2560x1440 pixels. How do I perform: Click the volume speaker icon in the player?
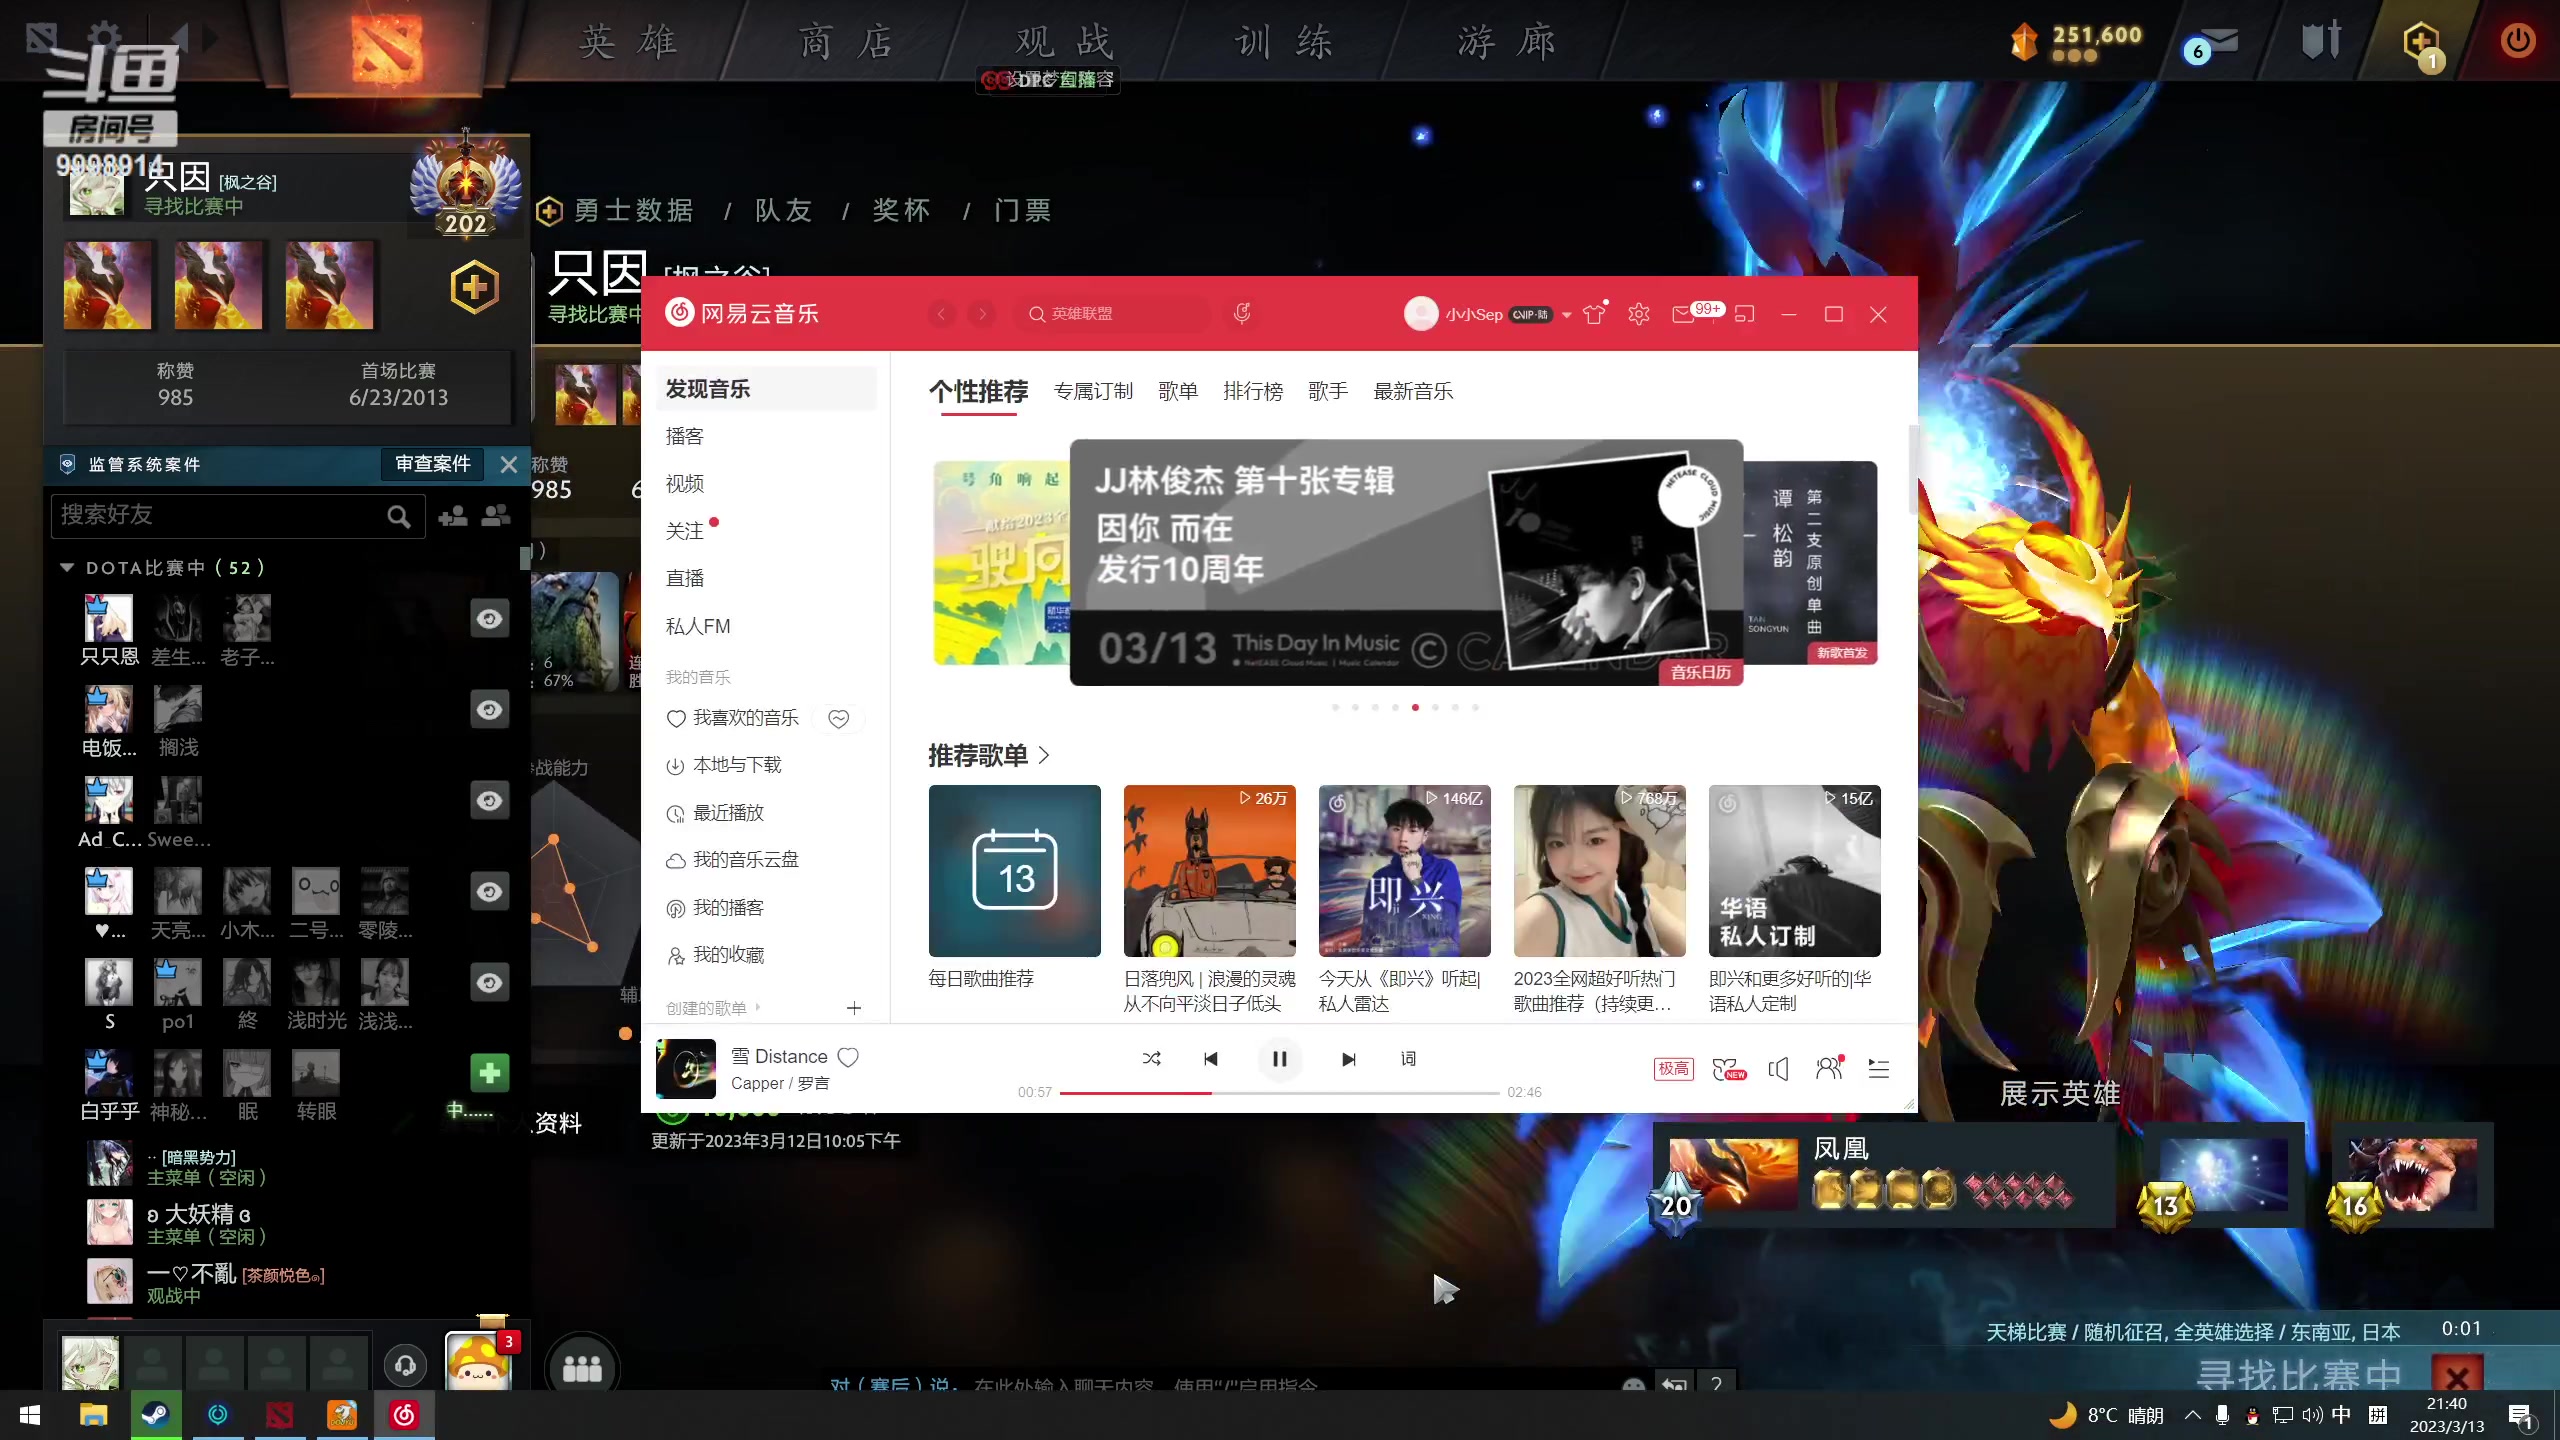pos(1778,1069)
